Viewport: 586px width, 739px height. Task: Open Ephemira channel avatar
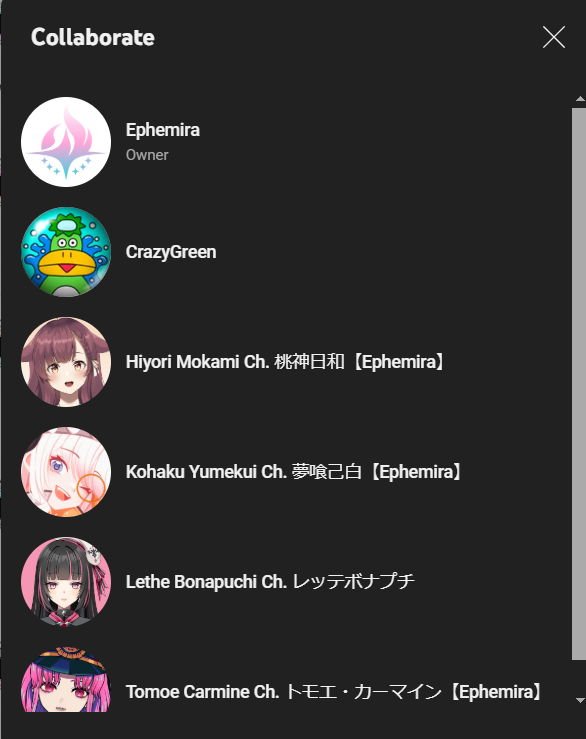66,142
